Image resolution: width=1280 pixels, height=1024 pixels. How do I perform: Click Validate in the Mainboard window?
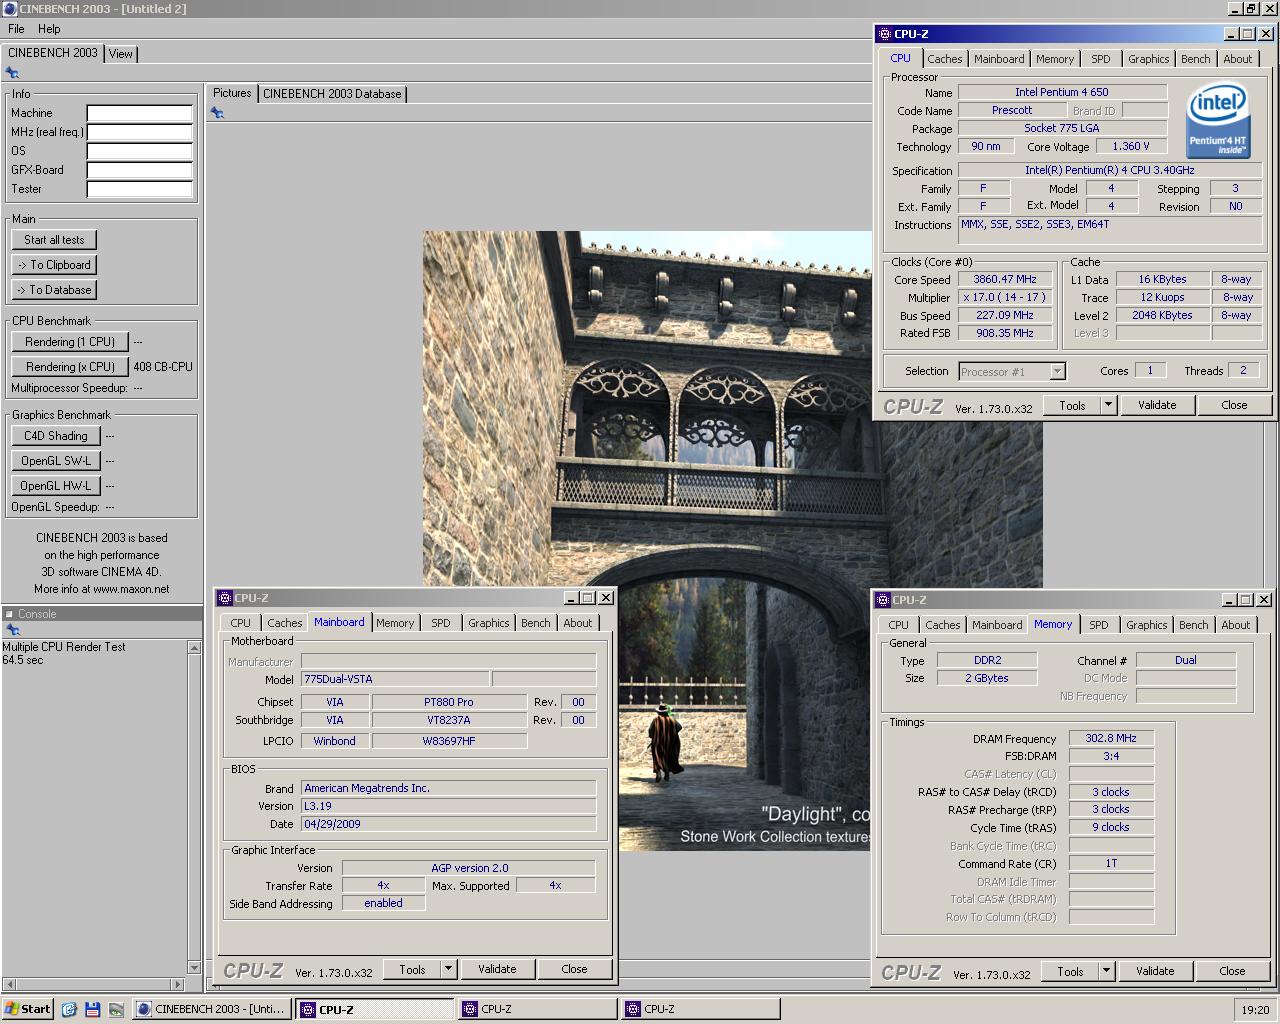497,969
